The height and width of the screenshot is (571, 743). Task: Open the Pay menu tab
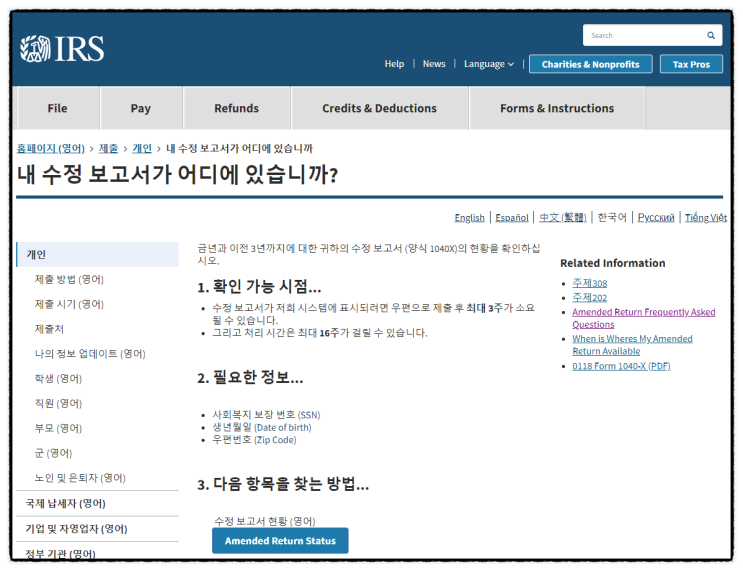click(141, 109)
